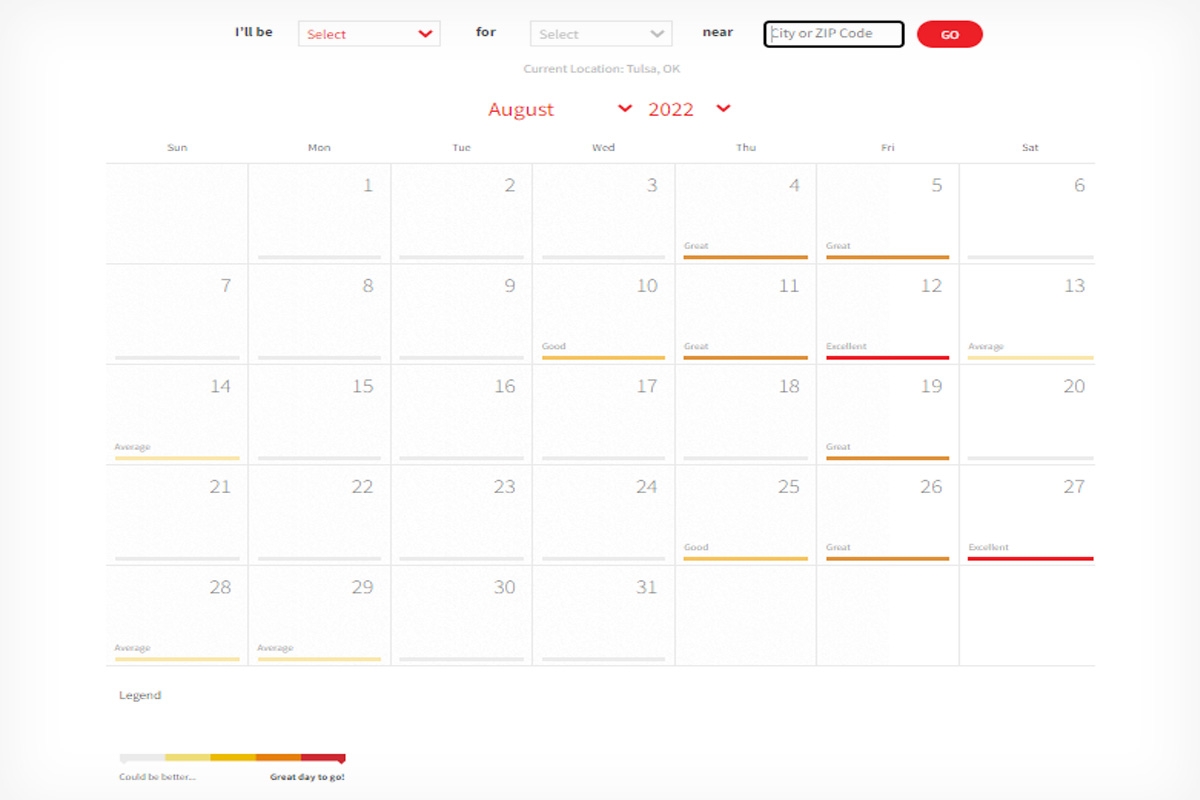The height and width of the screenshot is (800, 1200).
Task: Expand the August month picker
Action: click(x=520, y=110)
